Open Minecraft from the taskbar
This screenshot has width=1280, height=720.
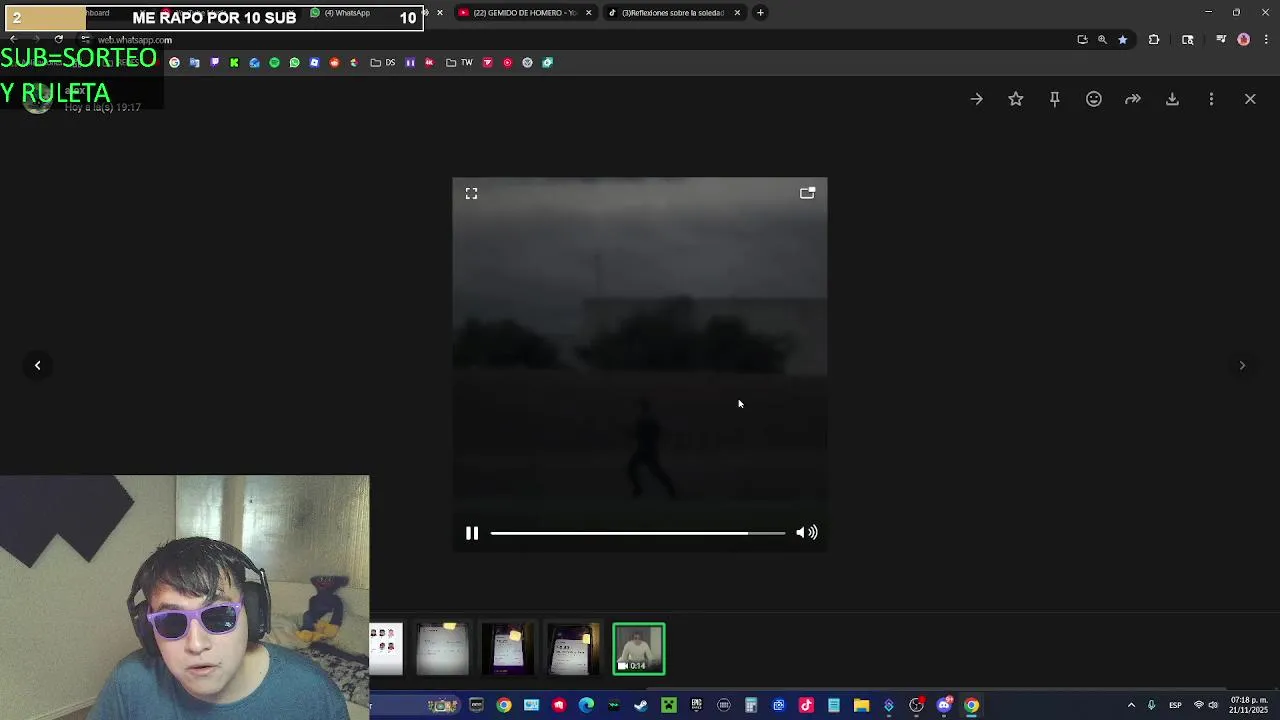click(669, 705)
